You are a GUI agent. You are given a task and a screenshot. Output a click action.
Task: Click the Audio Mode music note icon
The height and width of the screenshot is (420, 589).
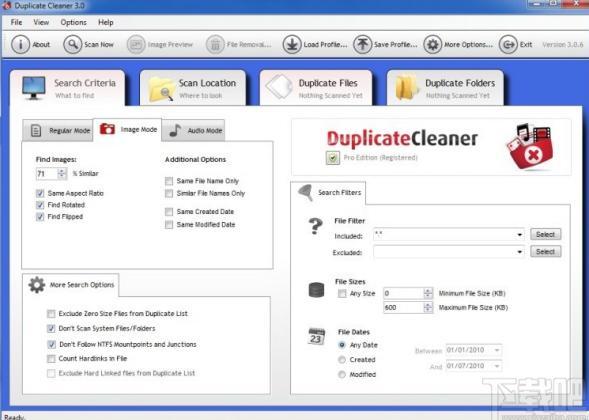click(x=175, y=130)
